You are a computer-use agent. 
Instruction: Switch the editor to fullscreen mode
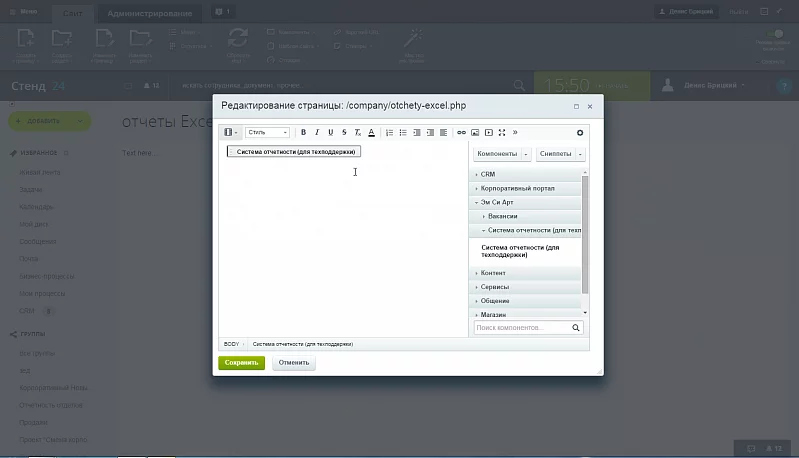click(x=502, y=132)
